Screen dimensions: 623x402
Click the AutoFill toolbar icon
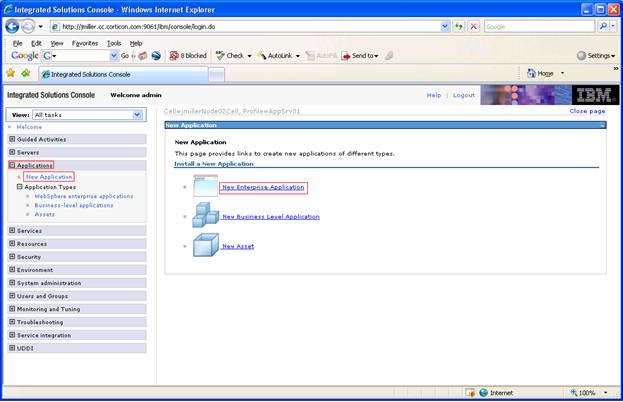(x=310, y=56)
